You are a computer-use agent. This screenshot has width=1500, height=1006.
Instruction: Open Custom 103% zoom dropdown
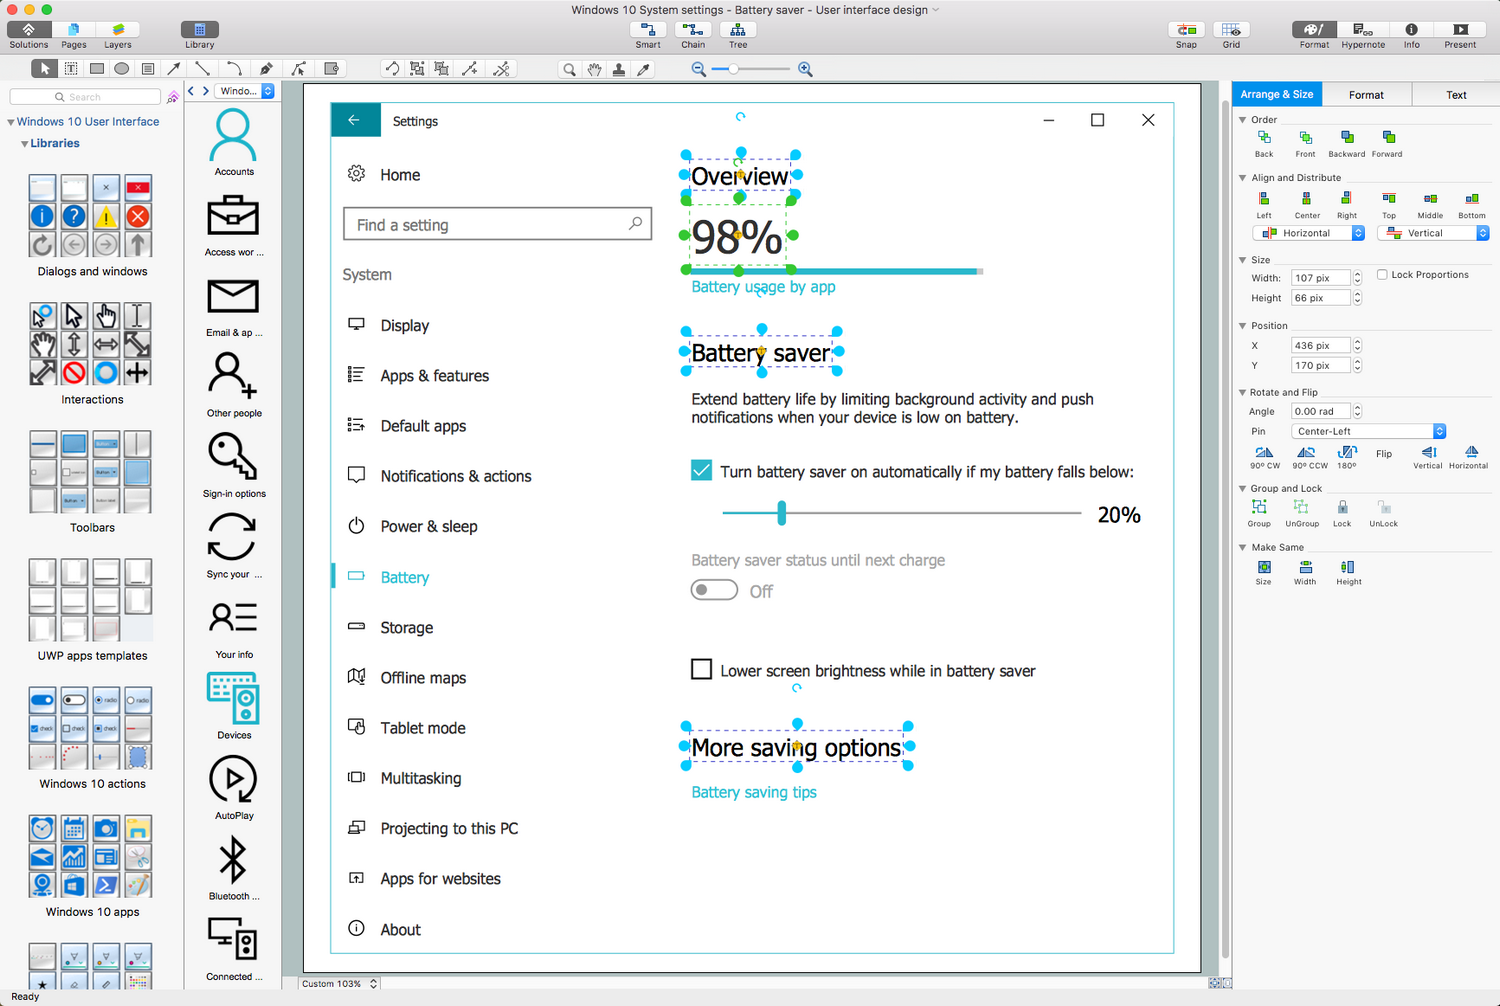click(339, 984)
